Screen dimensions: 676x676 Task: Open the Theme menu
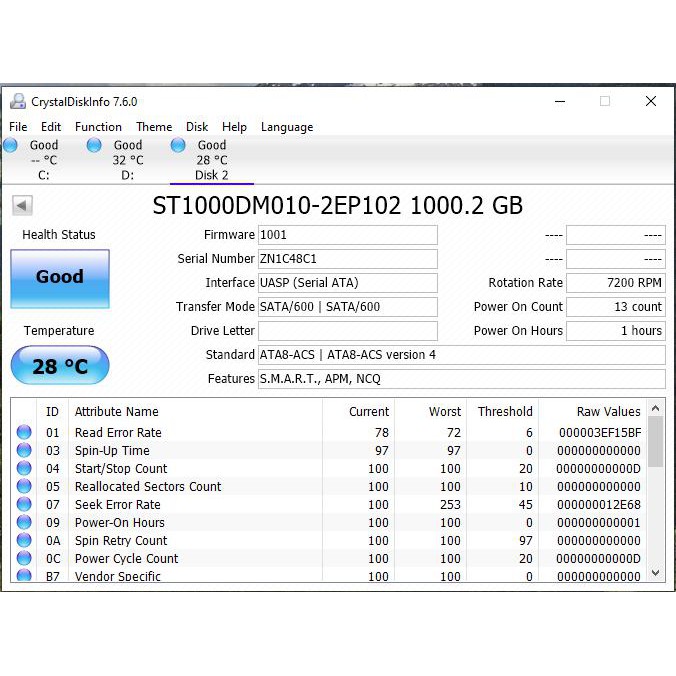pyautogui.click(x=154, y=127)
